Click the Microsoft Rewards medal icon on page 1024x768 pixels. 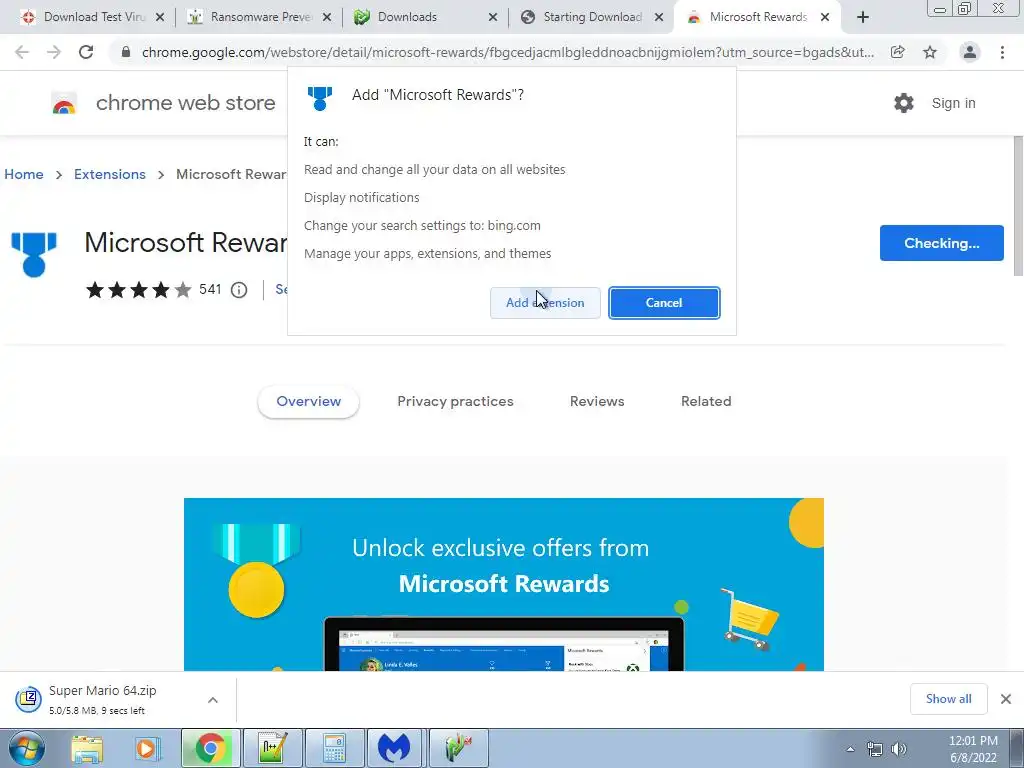pos(34,255)
